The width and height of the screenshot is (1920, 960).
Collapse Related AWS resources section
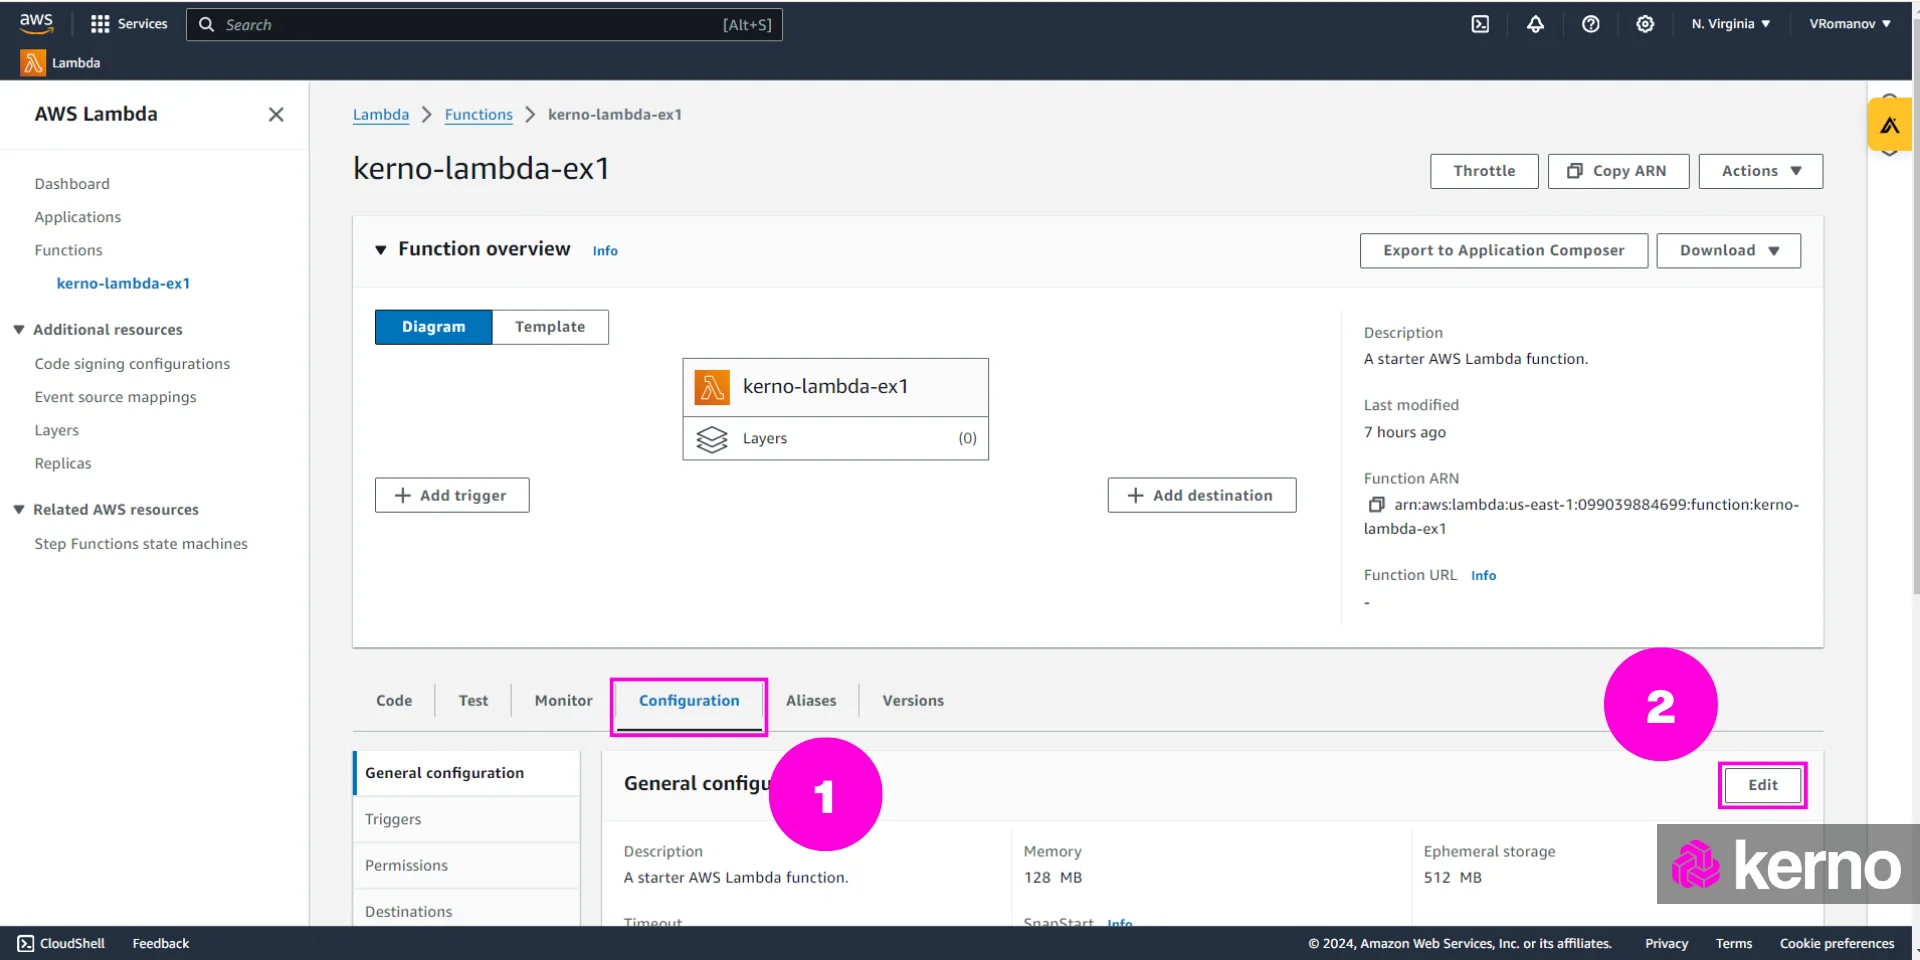(x=19, y=510)
